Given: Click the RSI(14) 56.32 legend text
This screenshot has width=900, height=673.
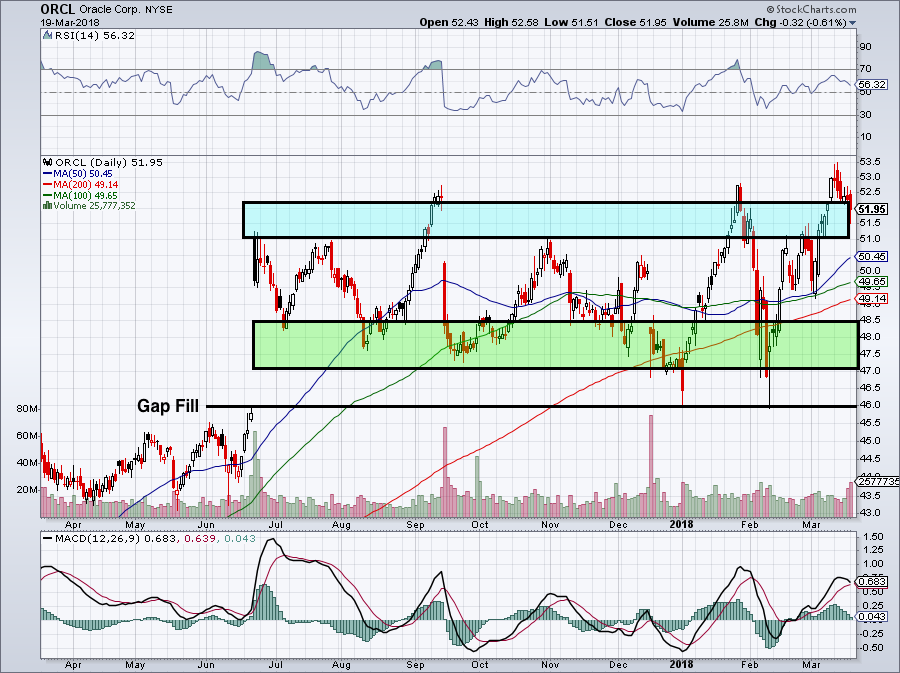Looking at the screenshot, I should pyautogui.click(x=95, y=36).
